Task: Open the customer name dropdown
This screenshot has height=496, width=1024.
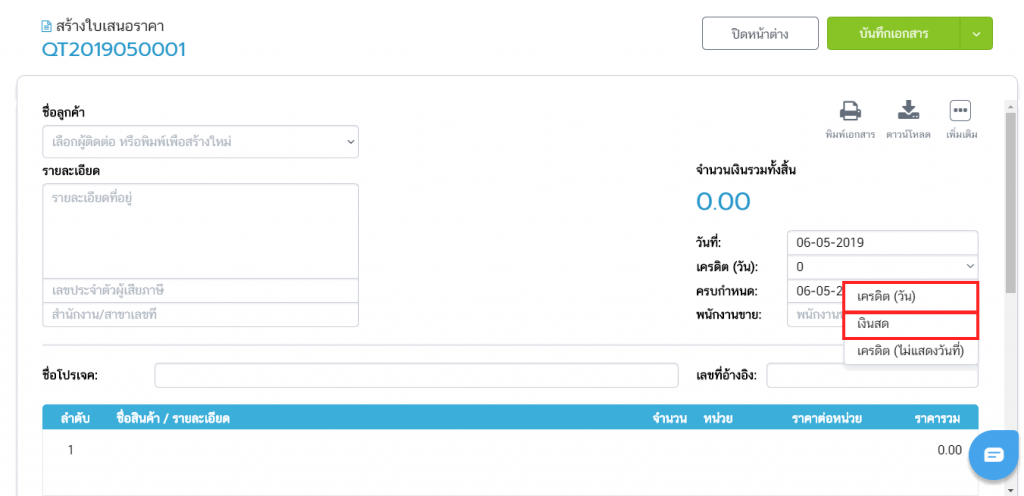Action: click(x=200, y=142)
